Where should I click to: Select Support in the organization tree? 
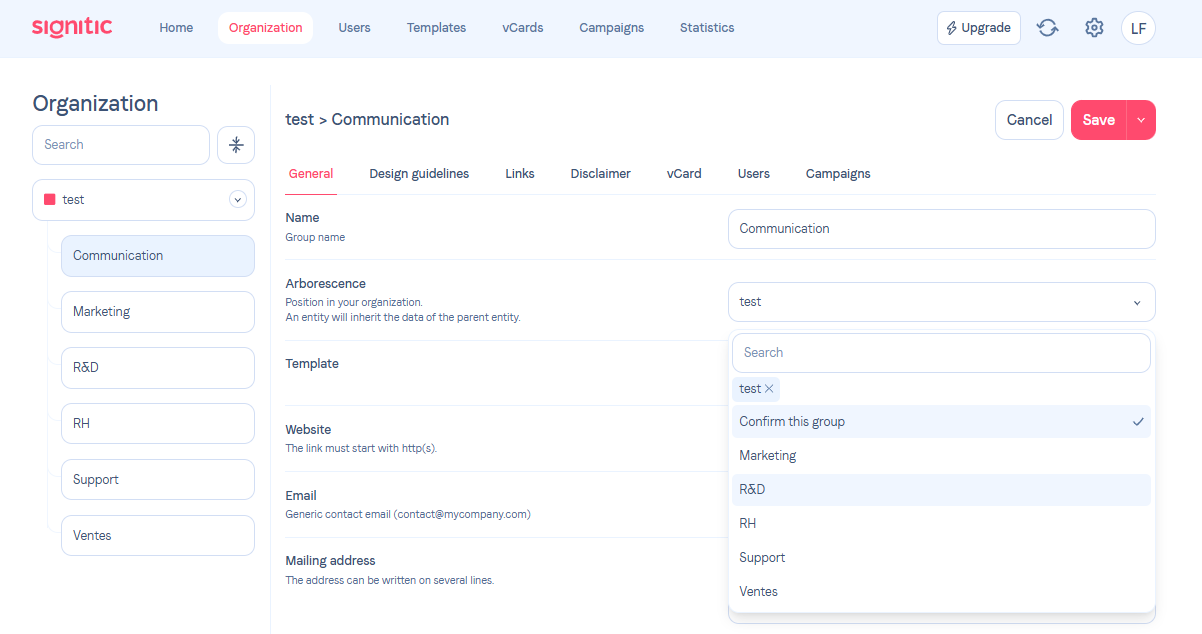[x=158, y=480]
